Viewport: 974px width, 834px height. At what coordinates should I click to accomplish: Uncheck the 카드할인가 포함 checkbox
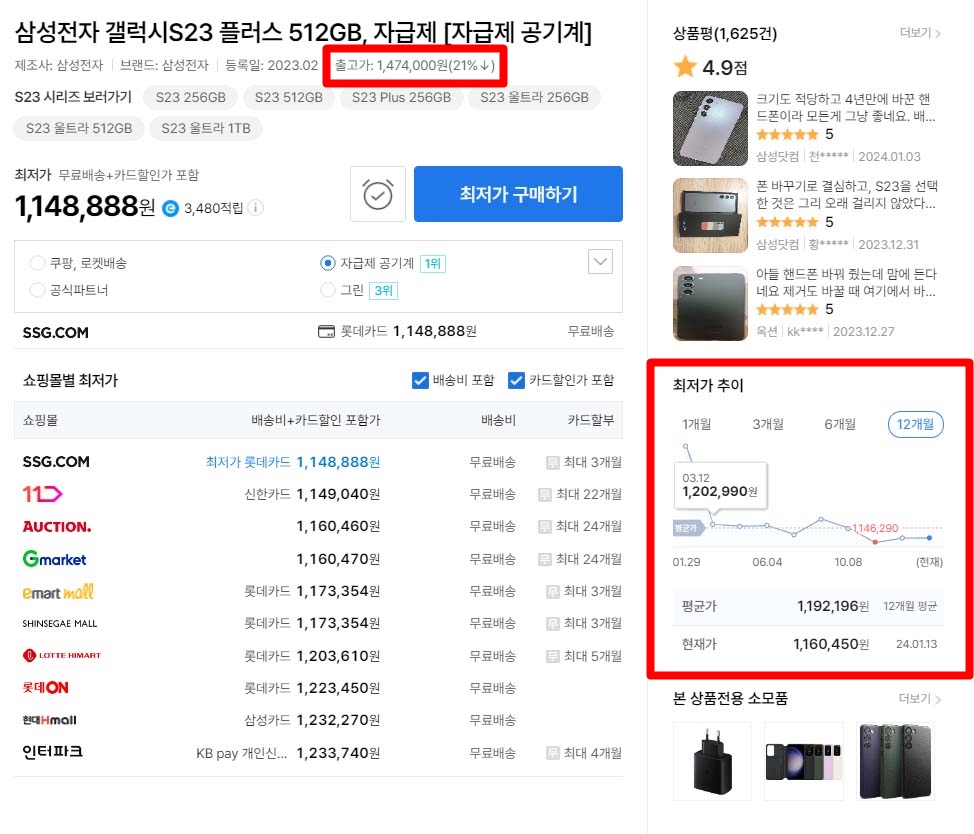click(x=516, y=380)
